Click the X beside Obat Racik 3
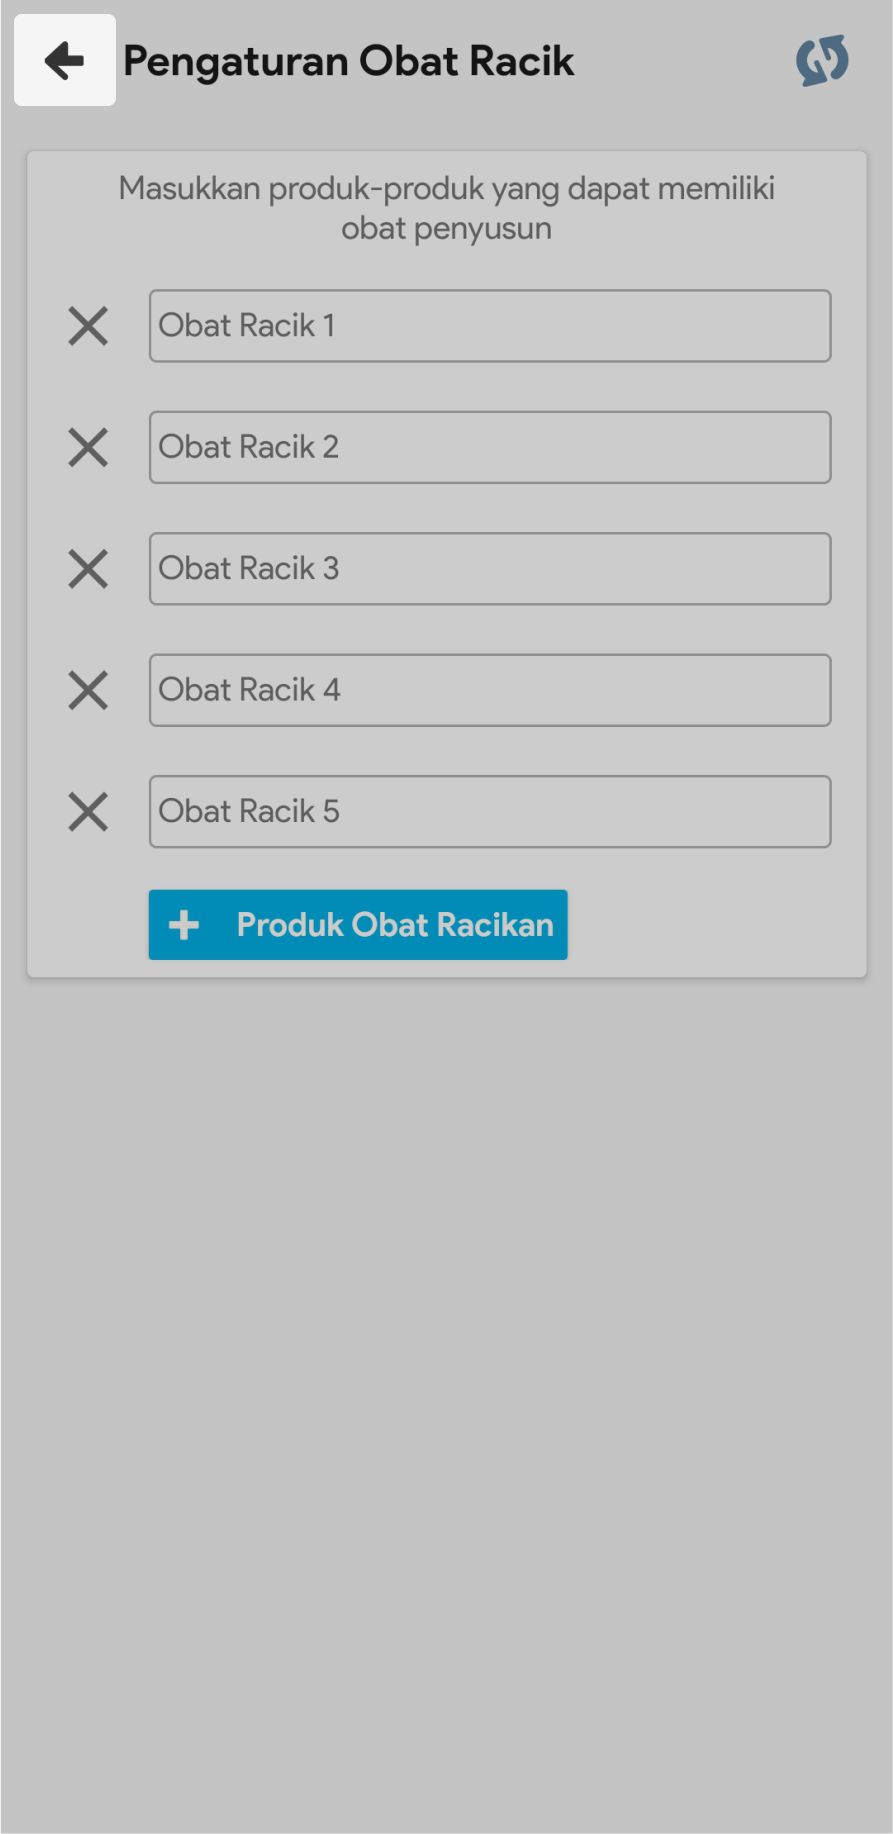 pos(88,569)
